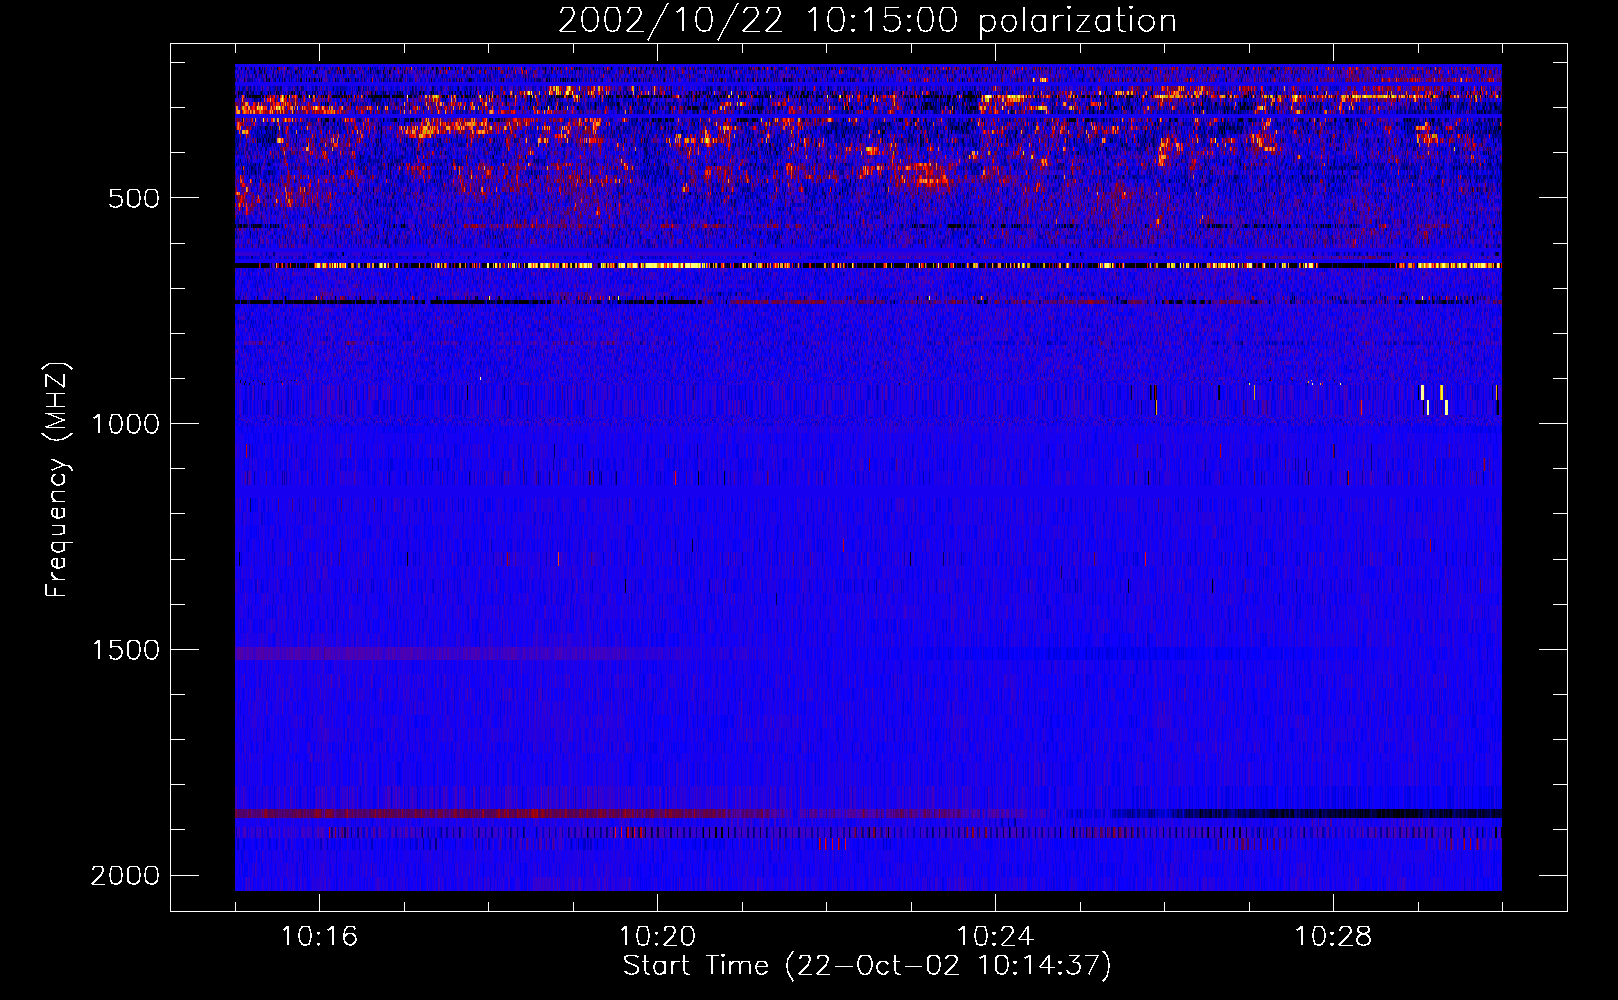
Task: Click the 'Start Time (22-Oct-02 10:14:37)' label
Action: click(867, 966)
